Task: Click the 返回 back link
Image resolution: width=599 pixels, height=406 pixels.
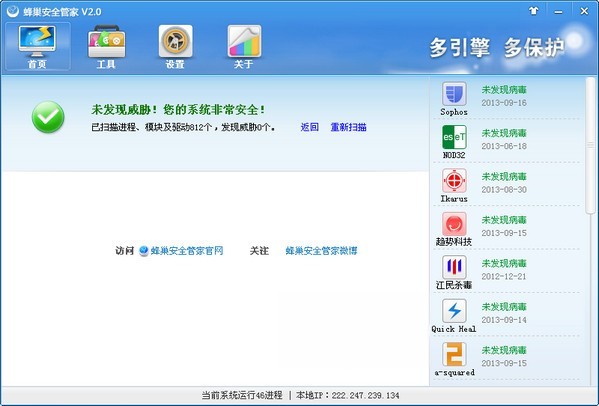Action: click(309, 127)
